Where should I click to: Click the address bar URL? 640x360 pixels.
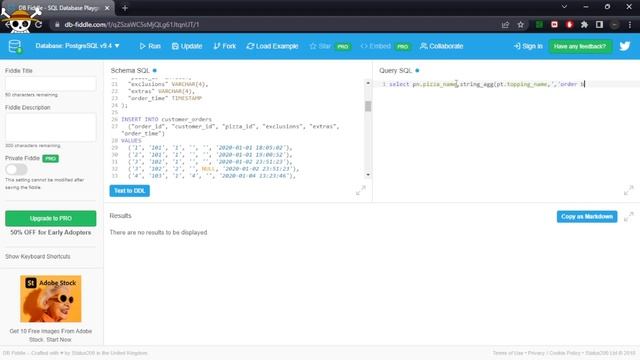pos(131,24)
